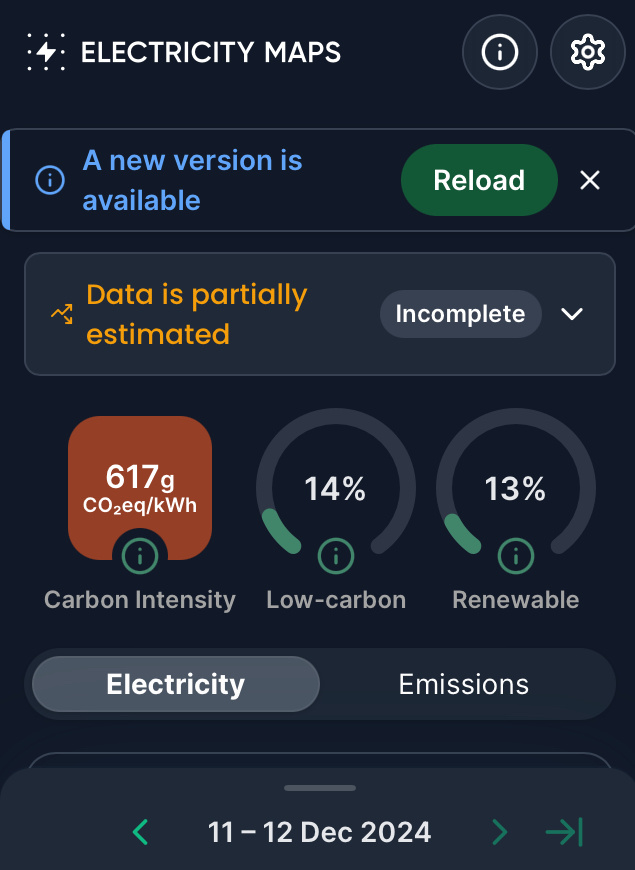
Task: Expand the data estimation details chevron
Action: pyautogui.click(x=572, y=314)
